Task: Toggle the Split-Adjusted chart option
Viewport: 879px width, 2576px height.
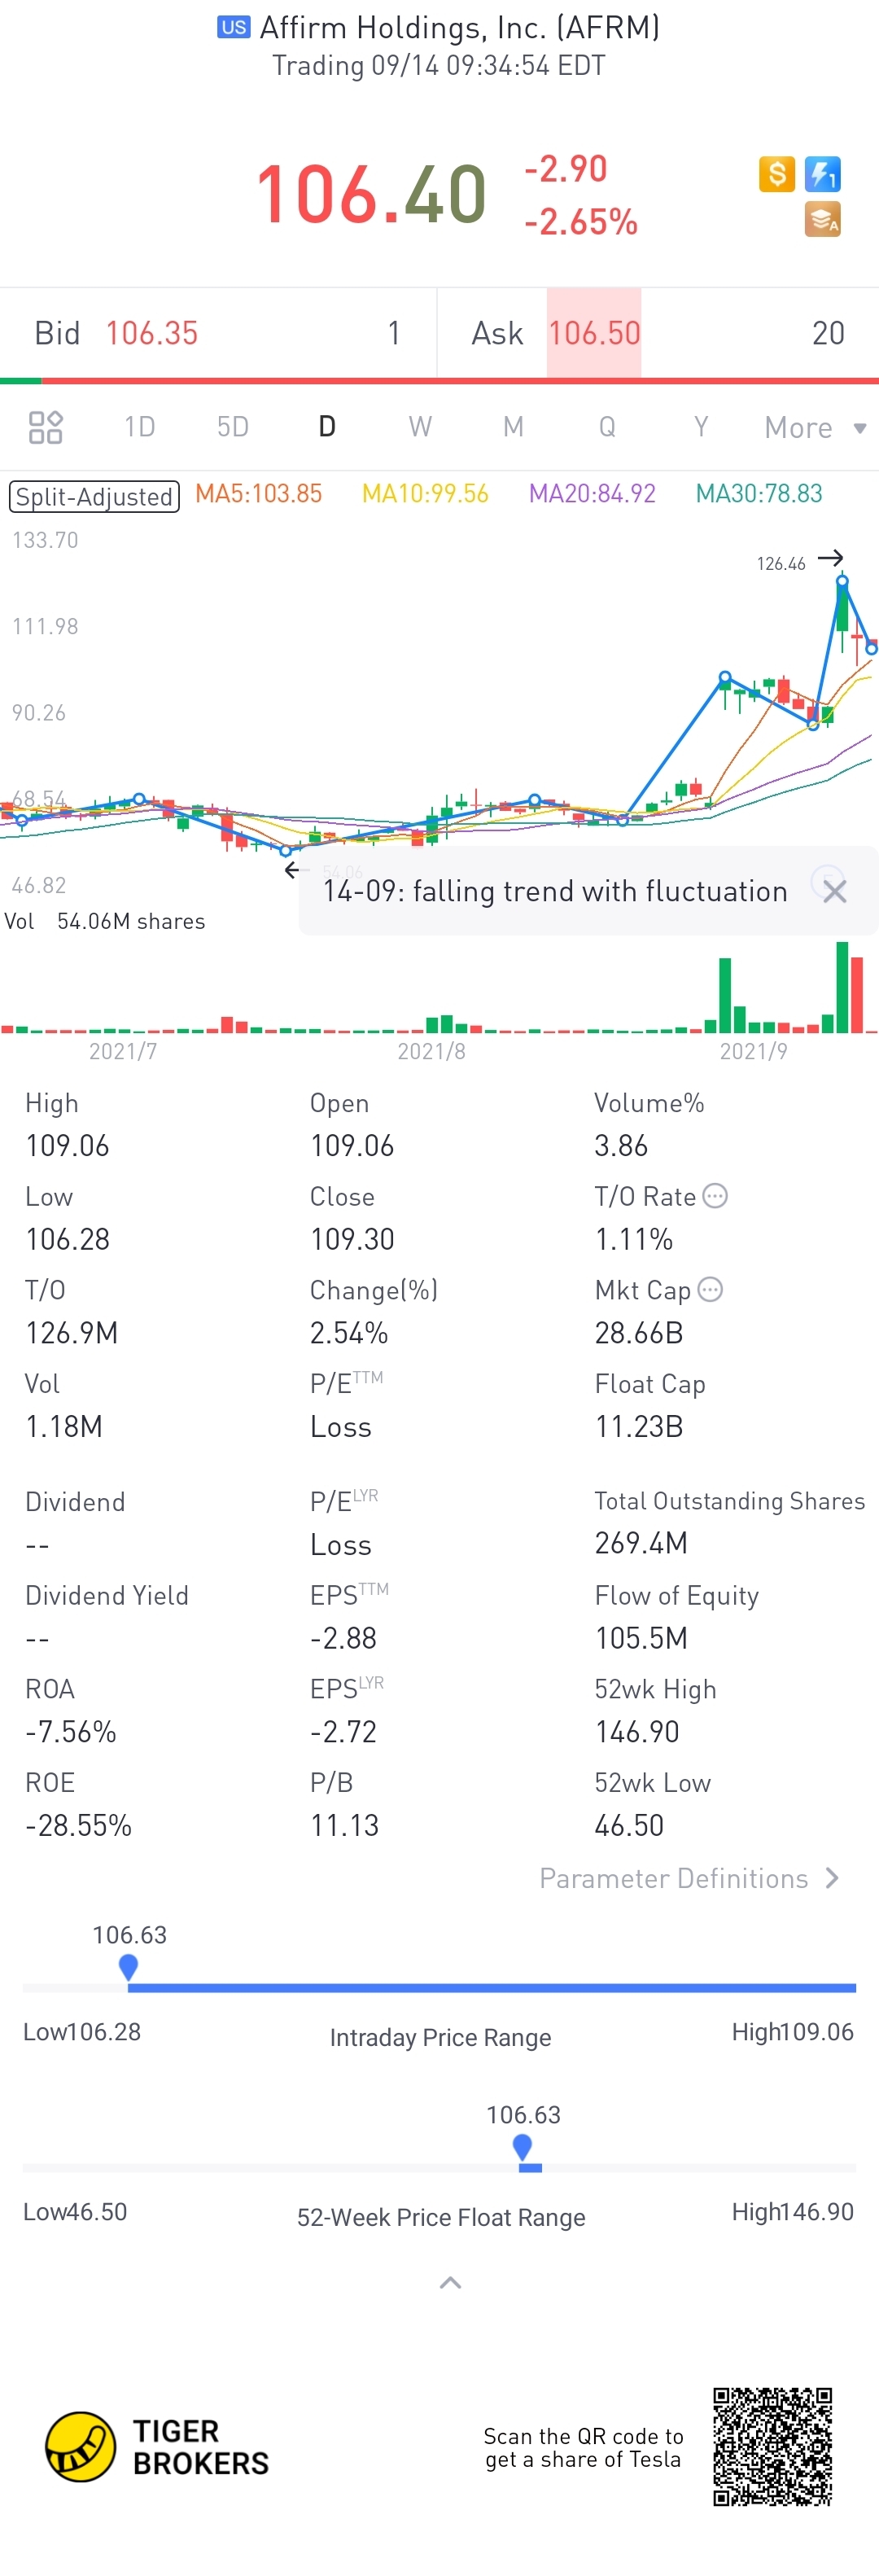Action: point(94,496)
